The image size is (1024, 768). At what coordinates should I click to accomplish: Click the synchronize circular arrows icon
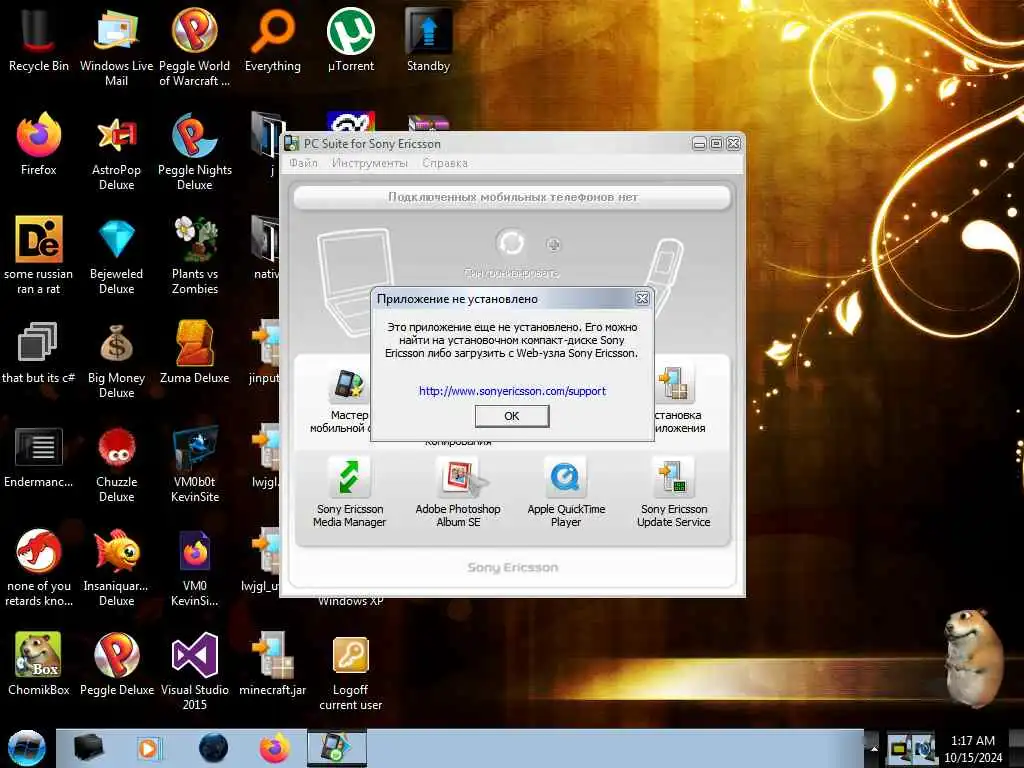click(x=511, y=244)
